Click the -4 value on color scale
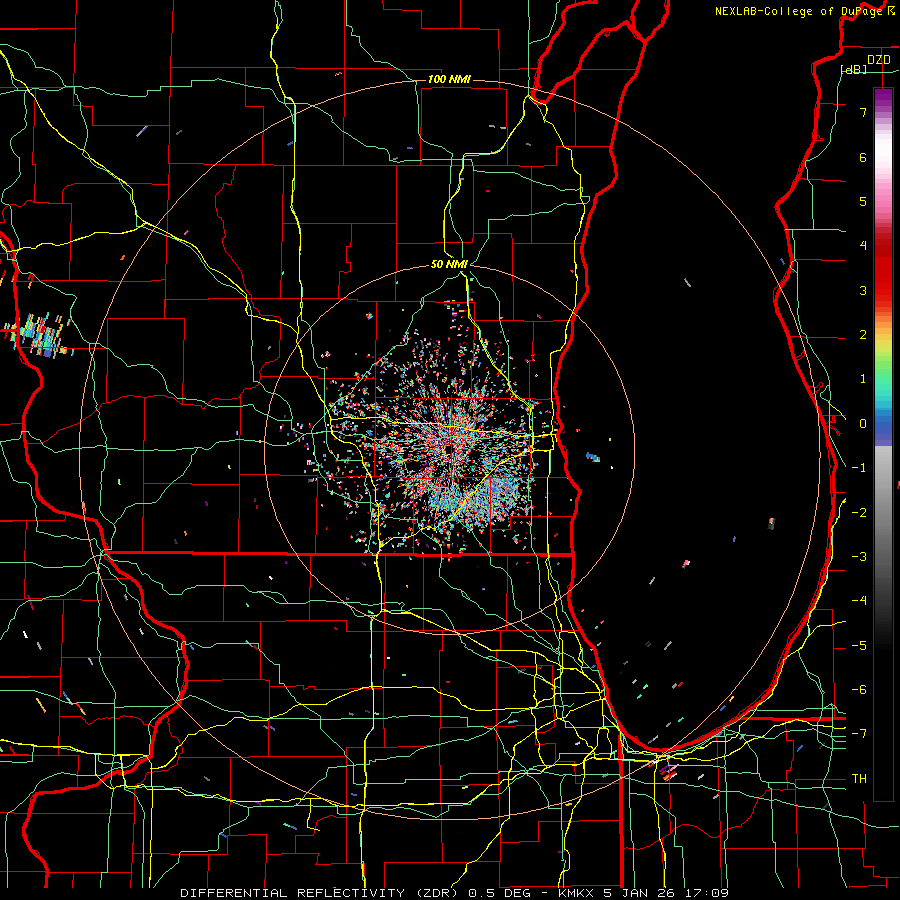Screen dimensions: 900x900 pyautogui.click(x=859, y=601)
